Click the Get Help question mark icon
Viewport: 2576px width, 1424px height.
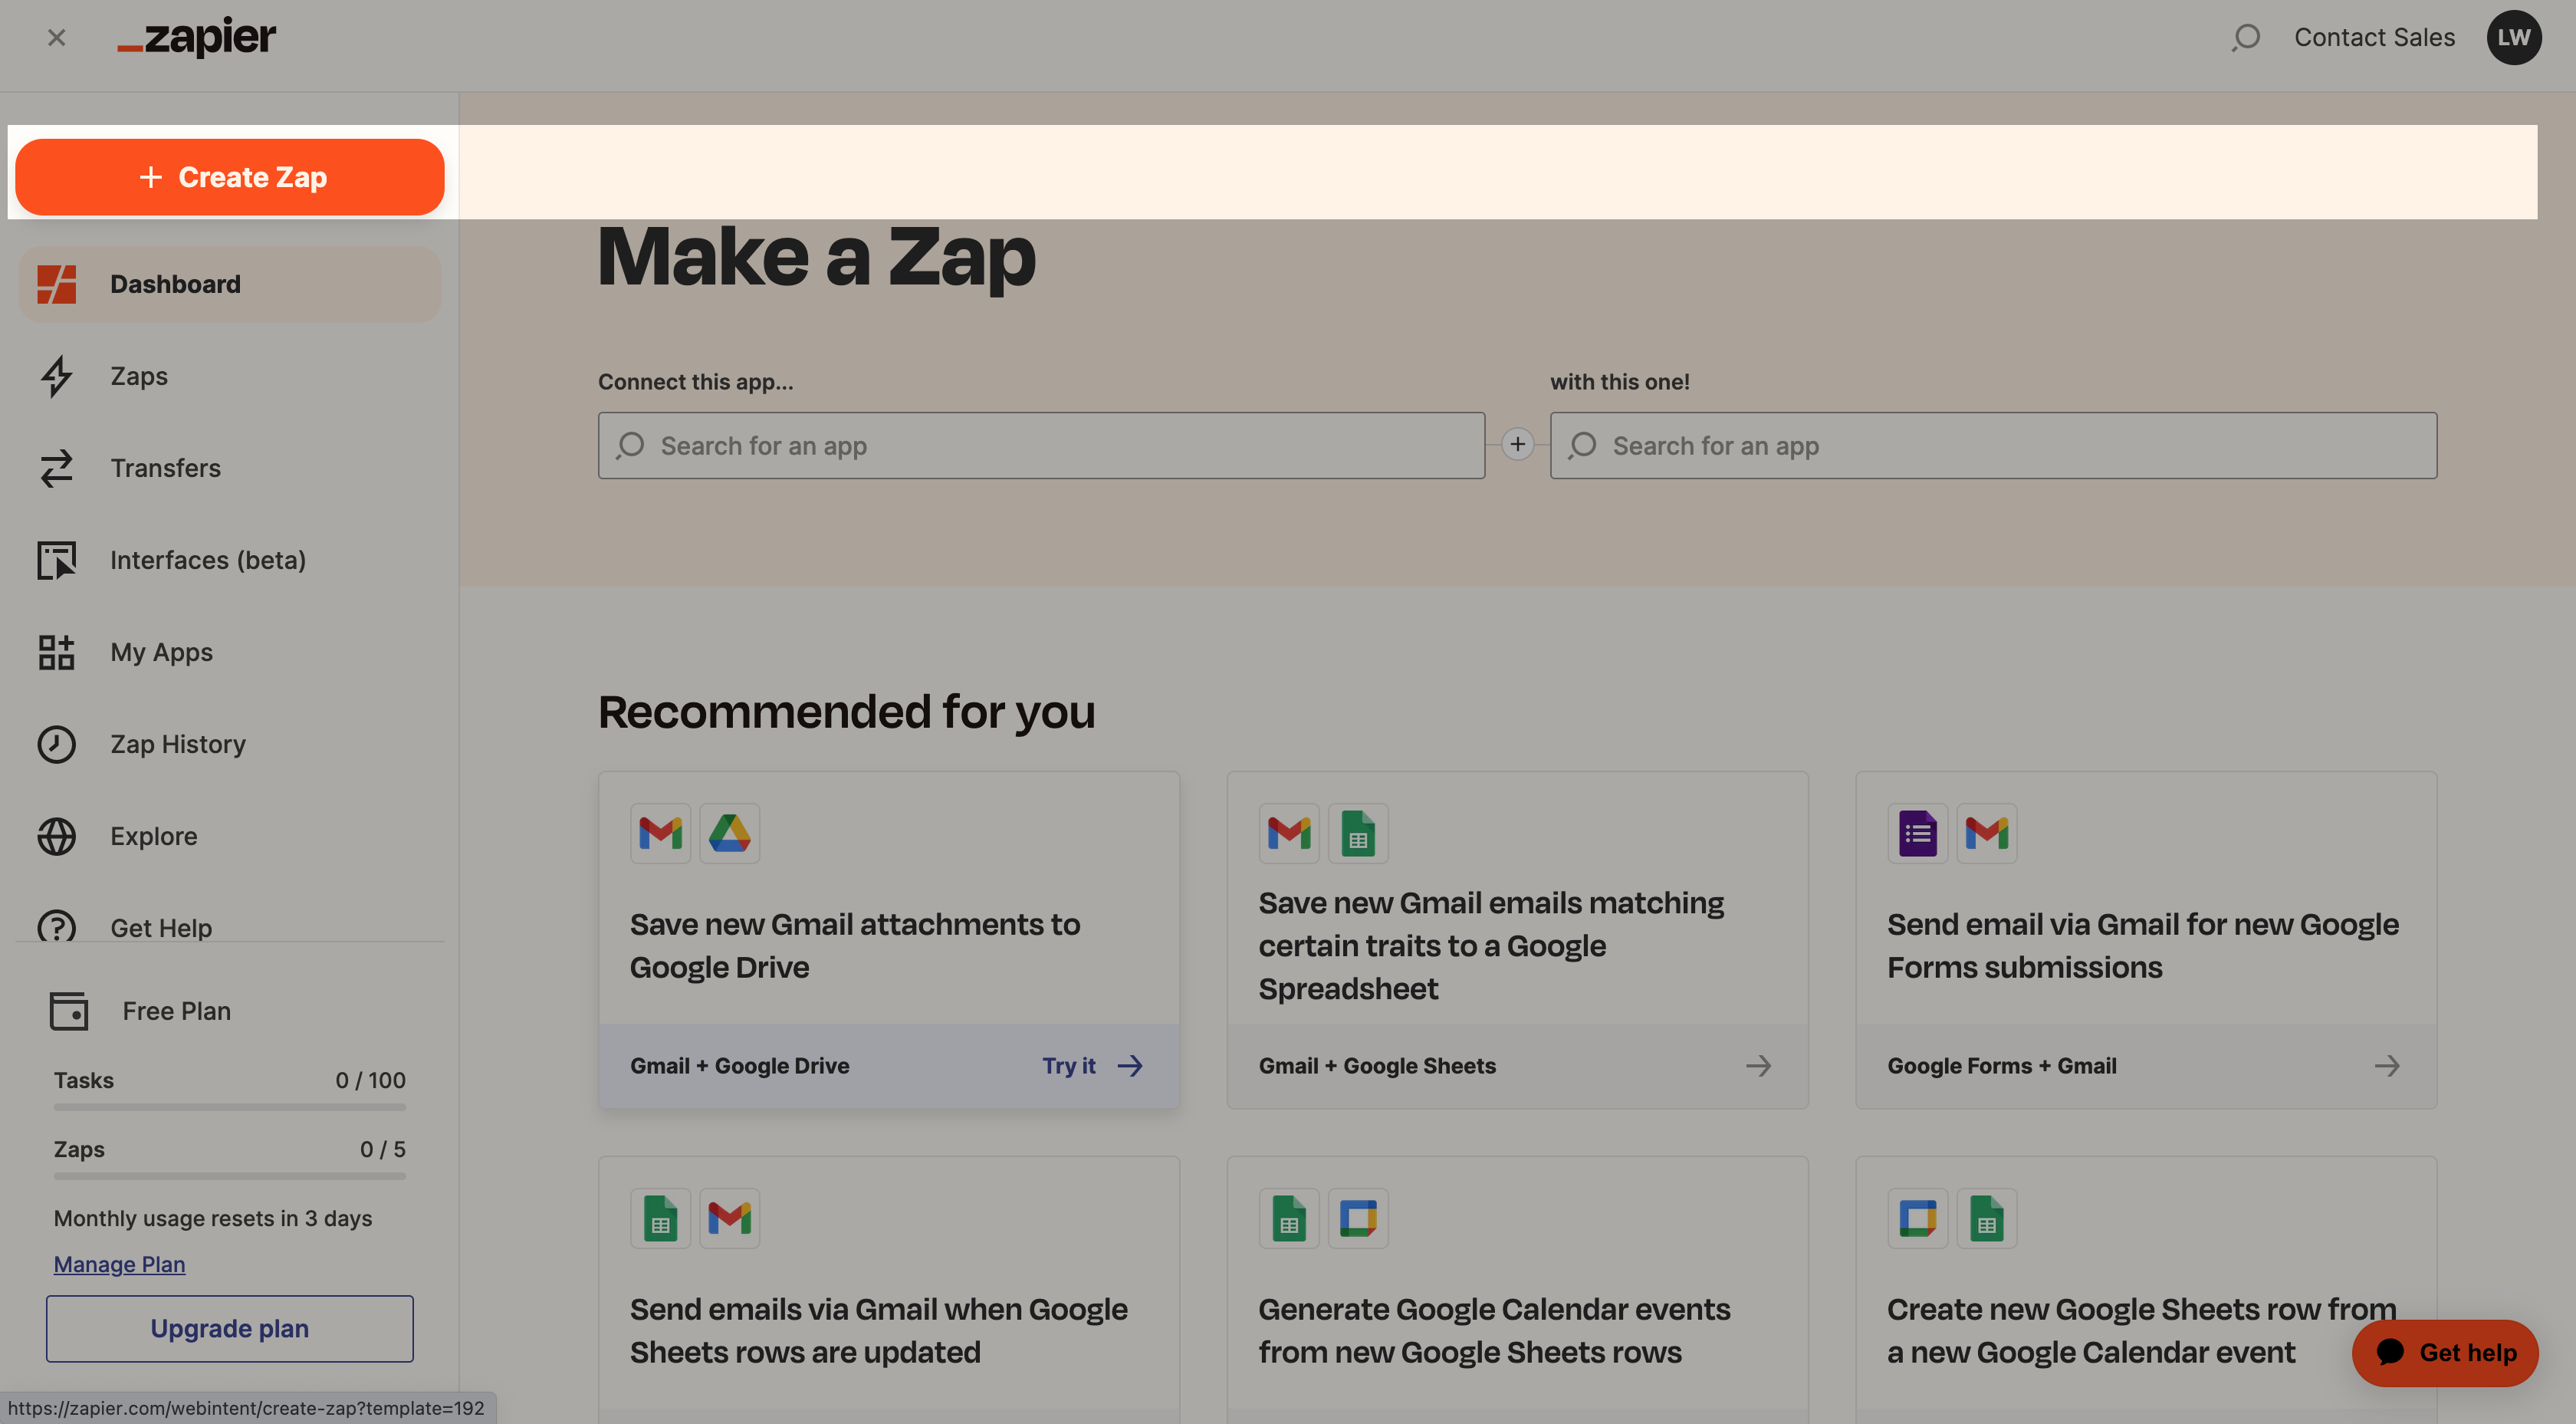(57, 926)
